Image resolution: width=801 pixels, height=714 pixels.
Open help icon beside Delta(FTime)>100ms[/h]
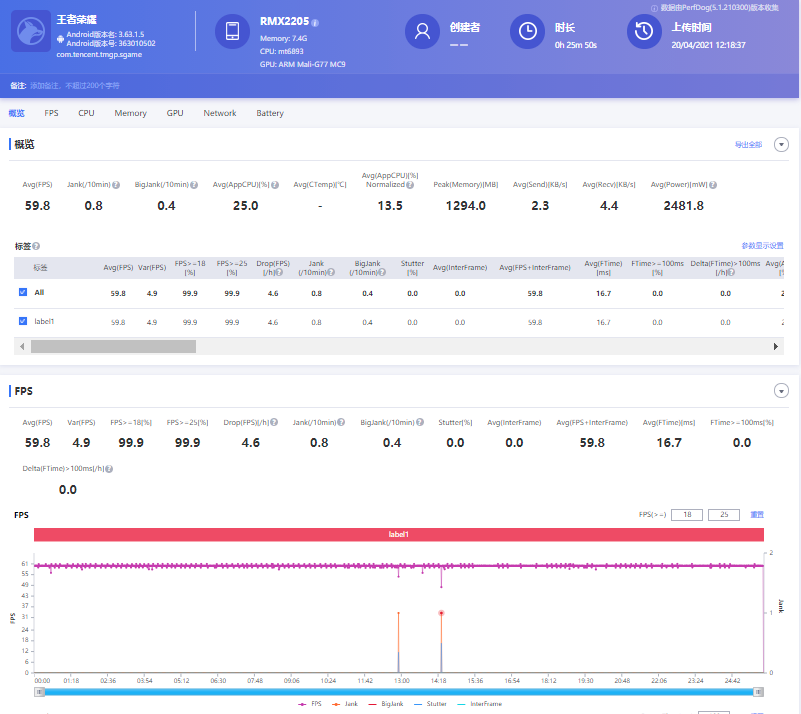(109, 469)
